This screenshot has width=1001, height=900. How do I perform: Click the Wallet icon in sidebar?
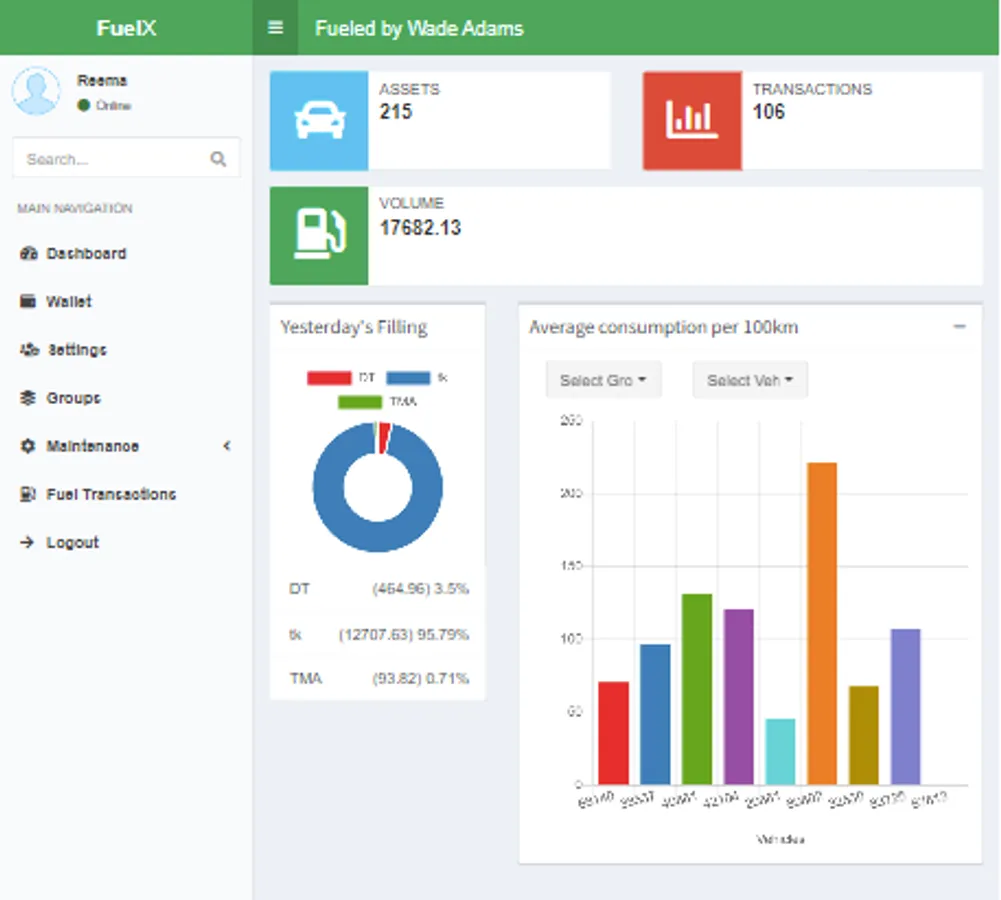pyautogui.click(x=27, y=301)
